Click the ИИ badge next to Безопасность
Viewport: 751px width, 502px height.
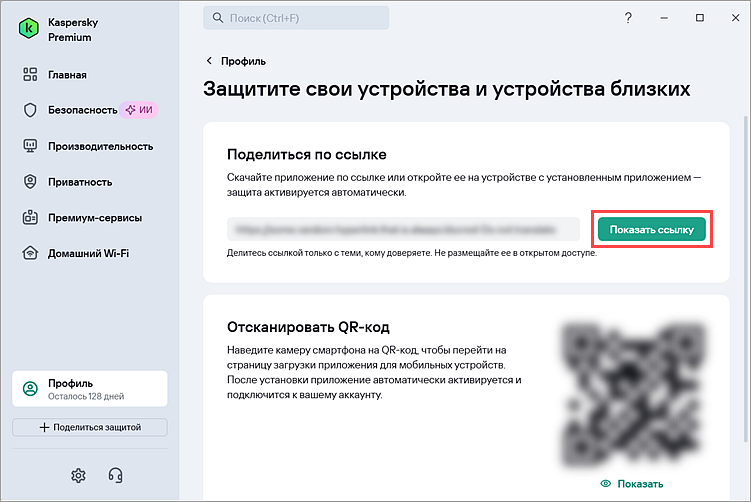[139, 110]
